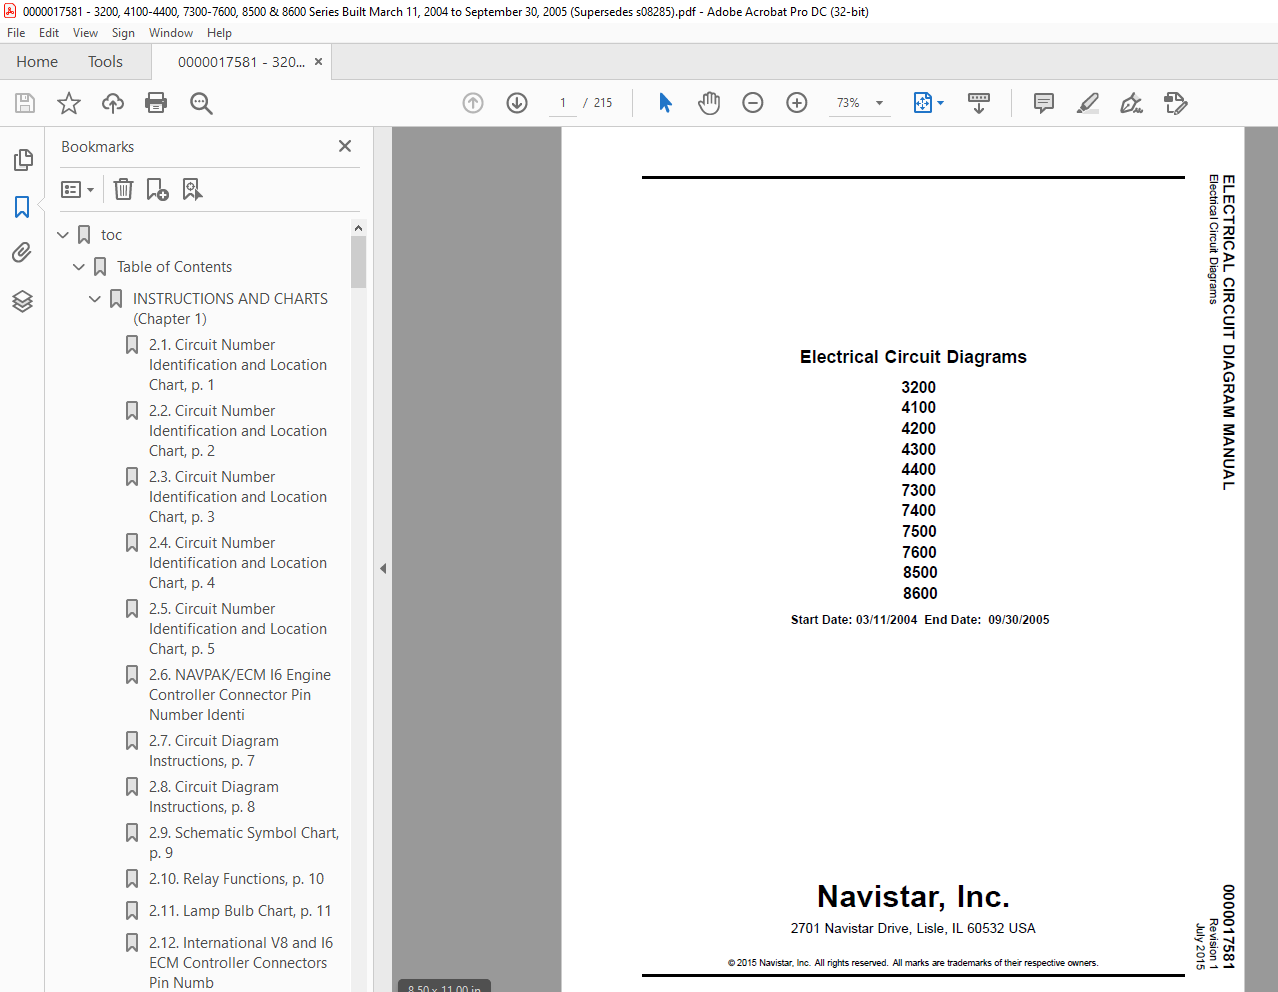Upload the file via cloud arrow icon
The height and width of the screenshot is (992, 1278).
pyautogui.click(x=113, y=103)
